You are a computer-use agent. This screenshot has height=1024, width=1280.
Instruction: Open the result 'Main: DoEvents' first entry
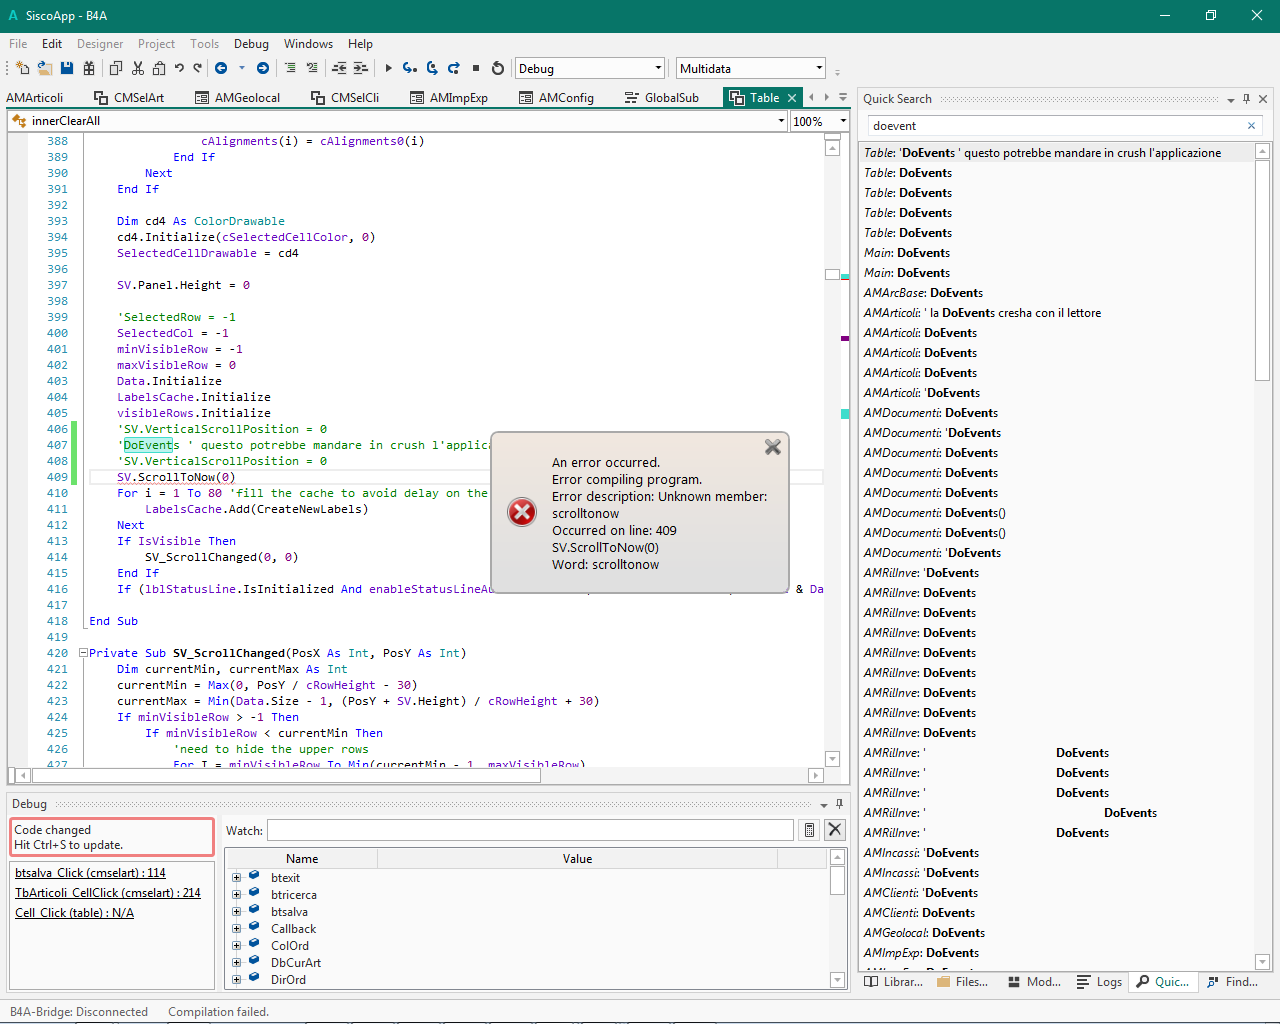[x=907, y=253]
